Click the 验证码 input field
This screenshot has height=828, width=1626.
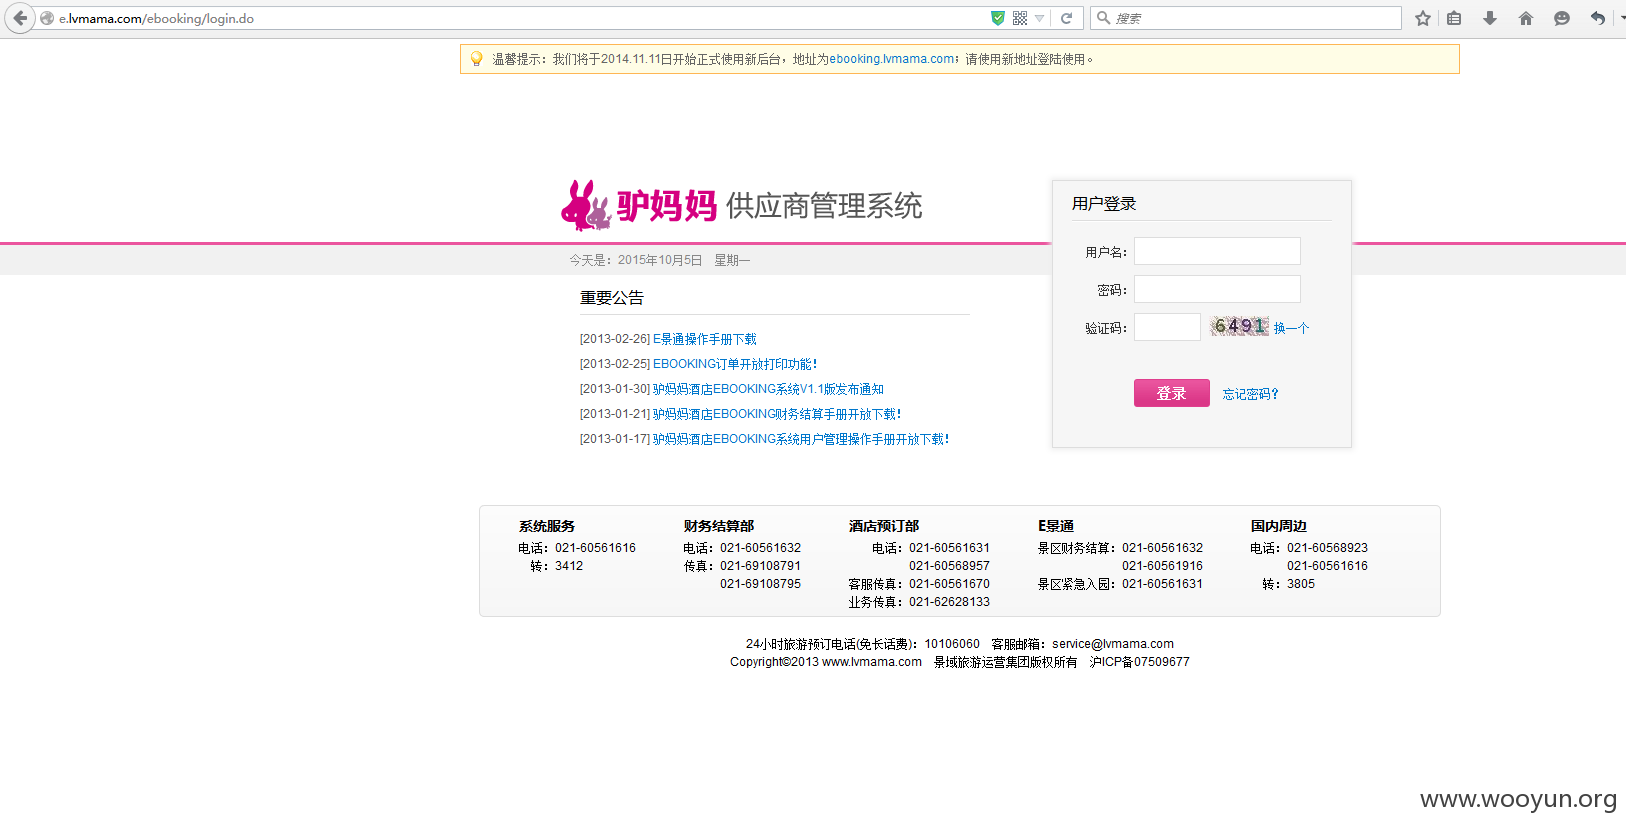point(1167,327)
